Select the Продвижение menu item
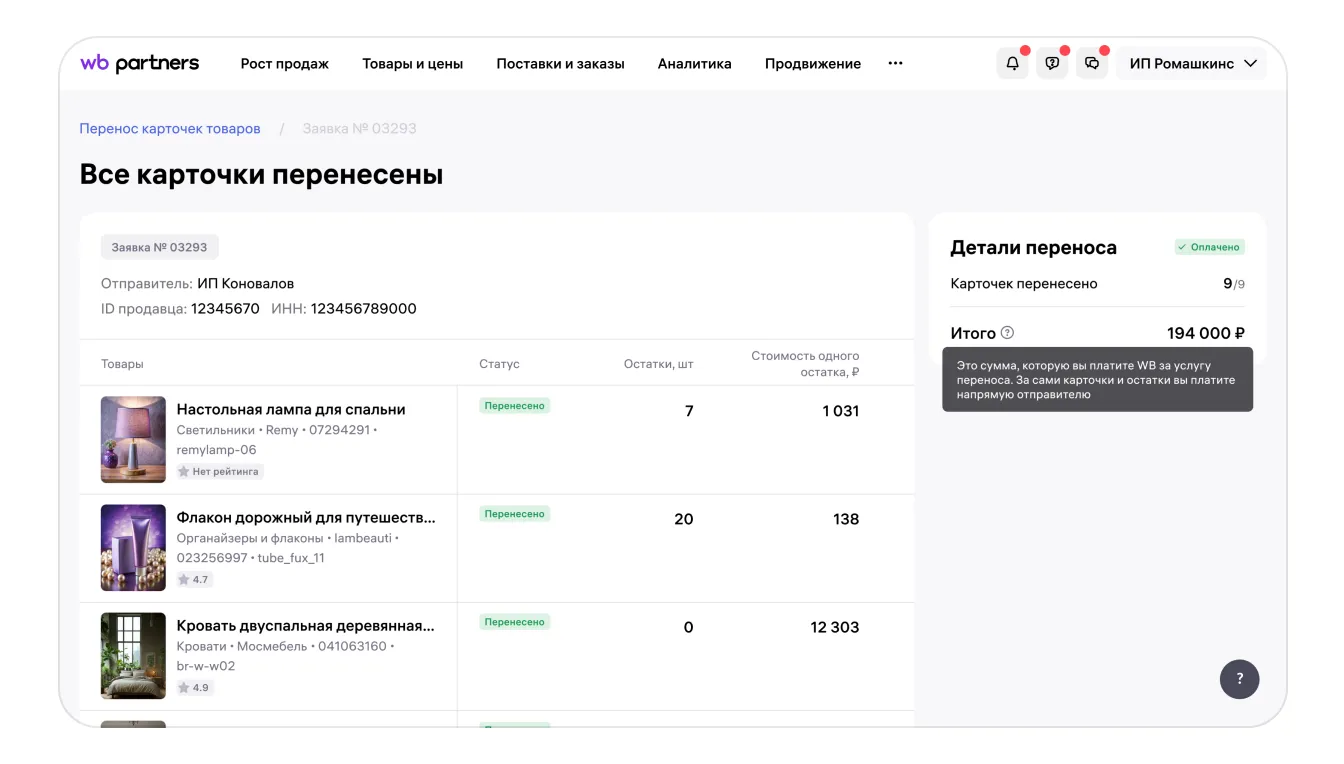The height and width of the screenshot is (764, 1344). [x=812, y=64]
